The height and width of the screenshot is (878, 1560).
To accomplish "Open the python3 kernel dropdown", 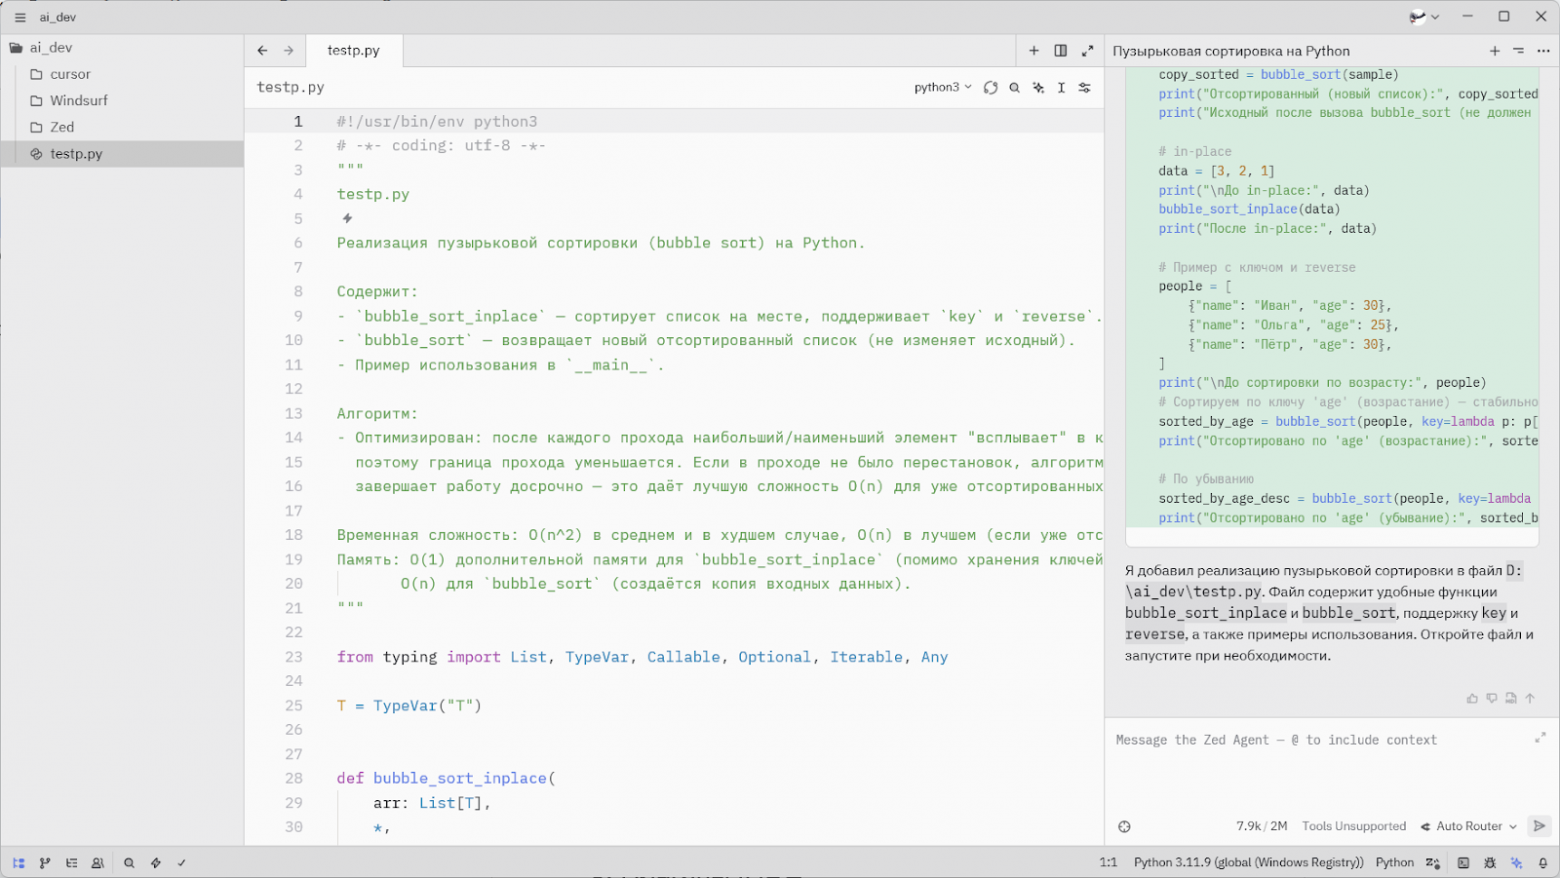I will click(942, 88).
